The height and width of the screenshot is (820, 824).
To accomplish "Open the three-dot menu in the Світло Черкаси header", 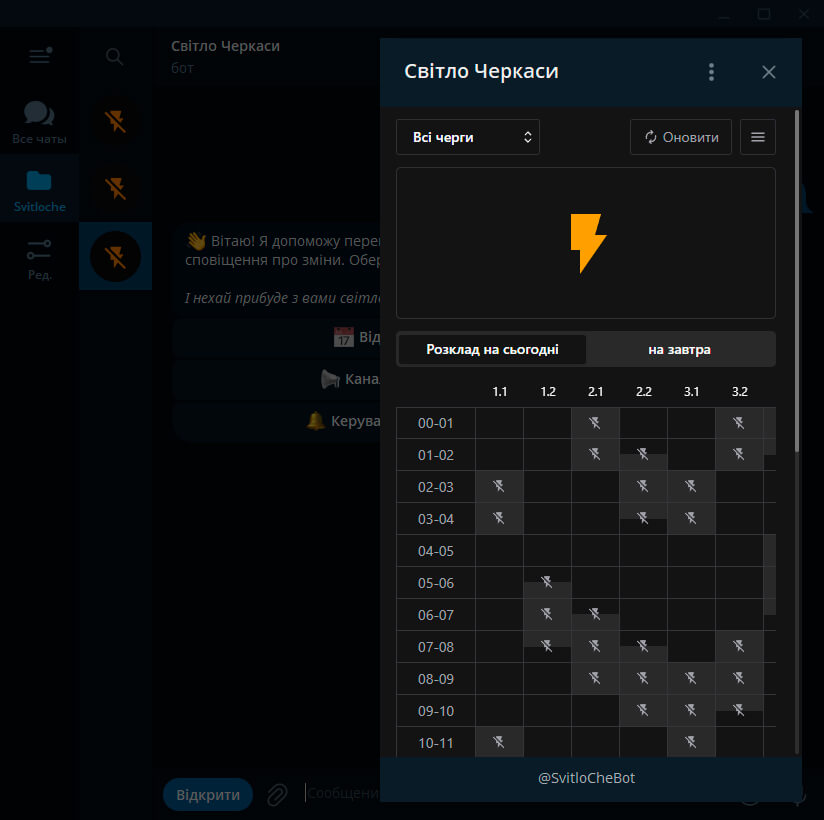I will pos(711,72).
